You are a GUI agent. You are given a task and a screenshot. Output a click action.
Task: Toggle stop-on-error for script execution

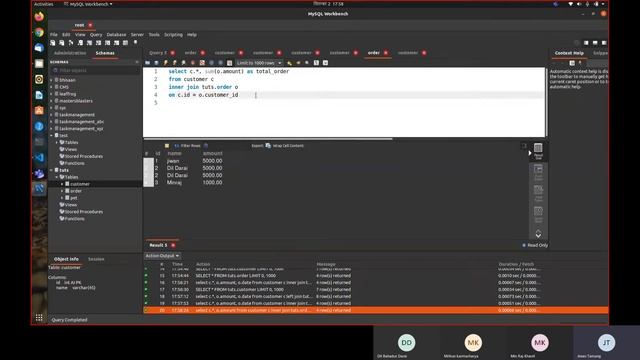tap(202, 63)
